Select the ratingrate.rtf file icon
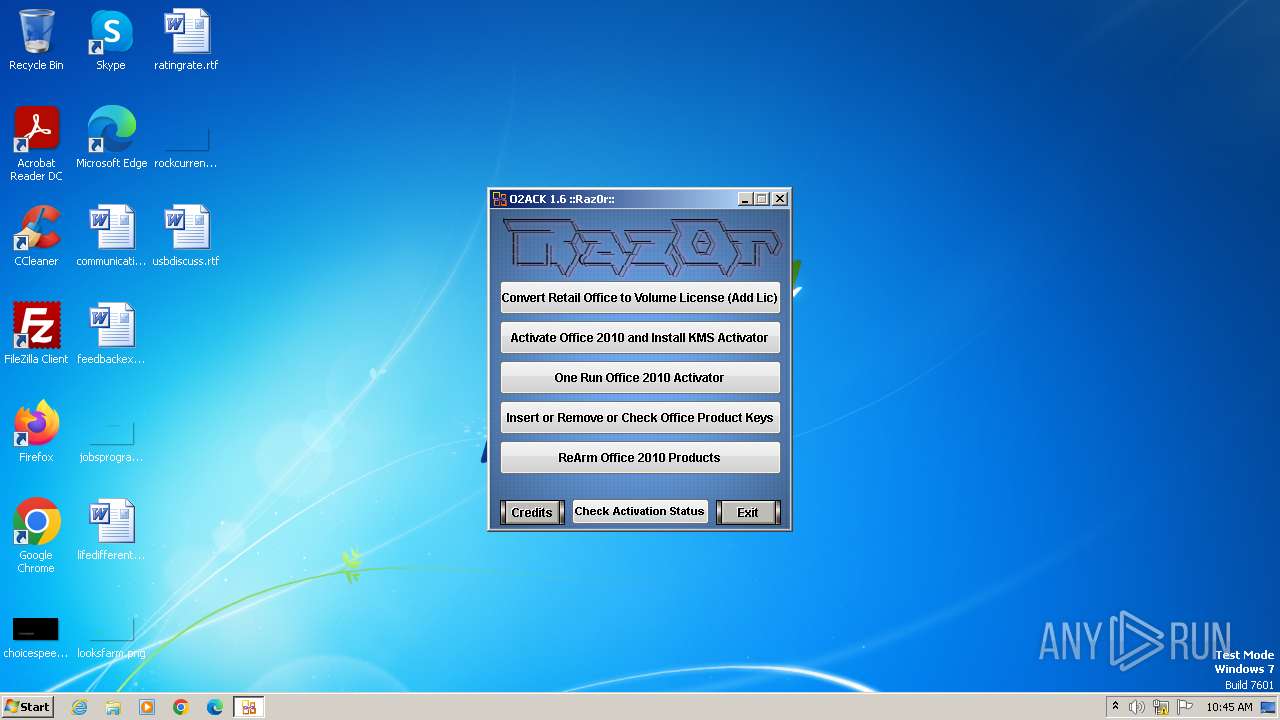The height and width of the screenshot is (720, 1280). click(186, 40)
